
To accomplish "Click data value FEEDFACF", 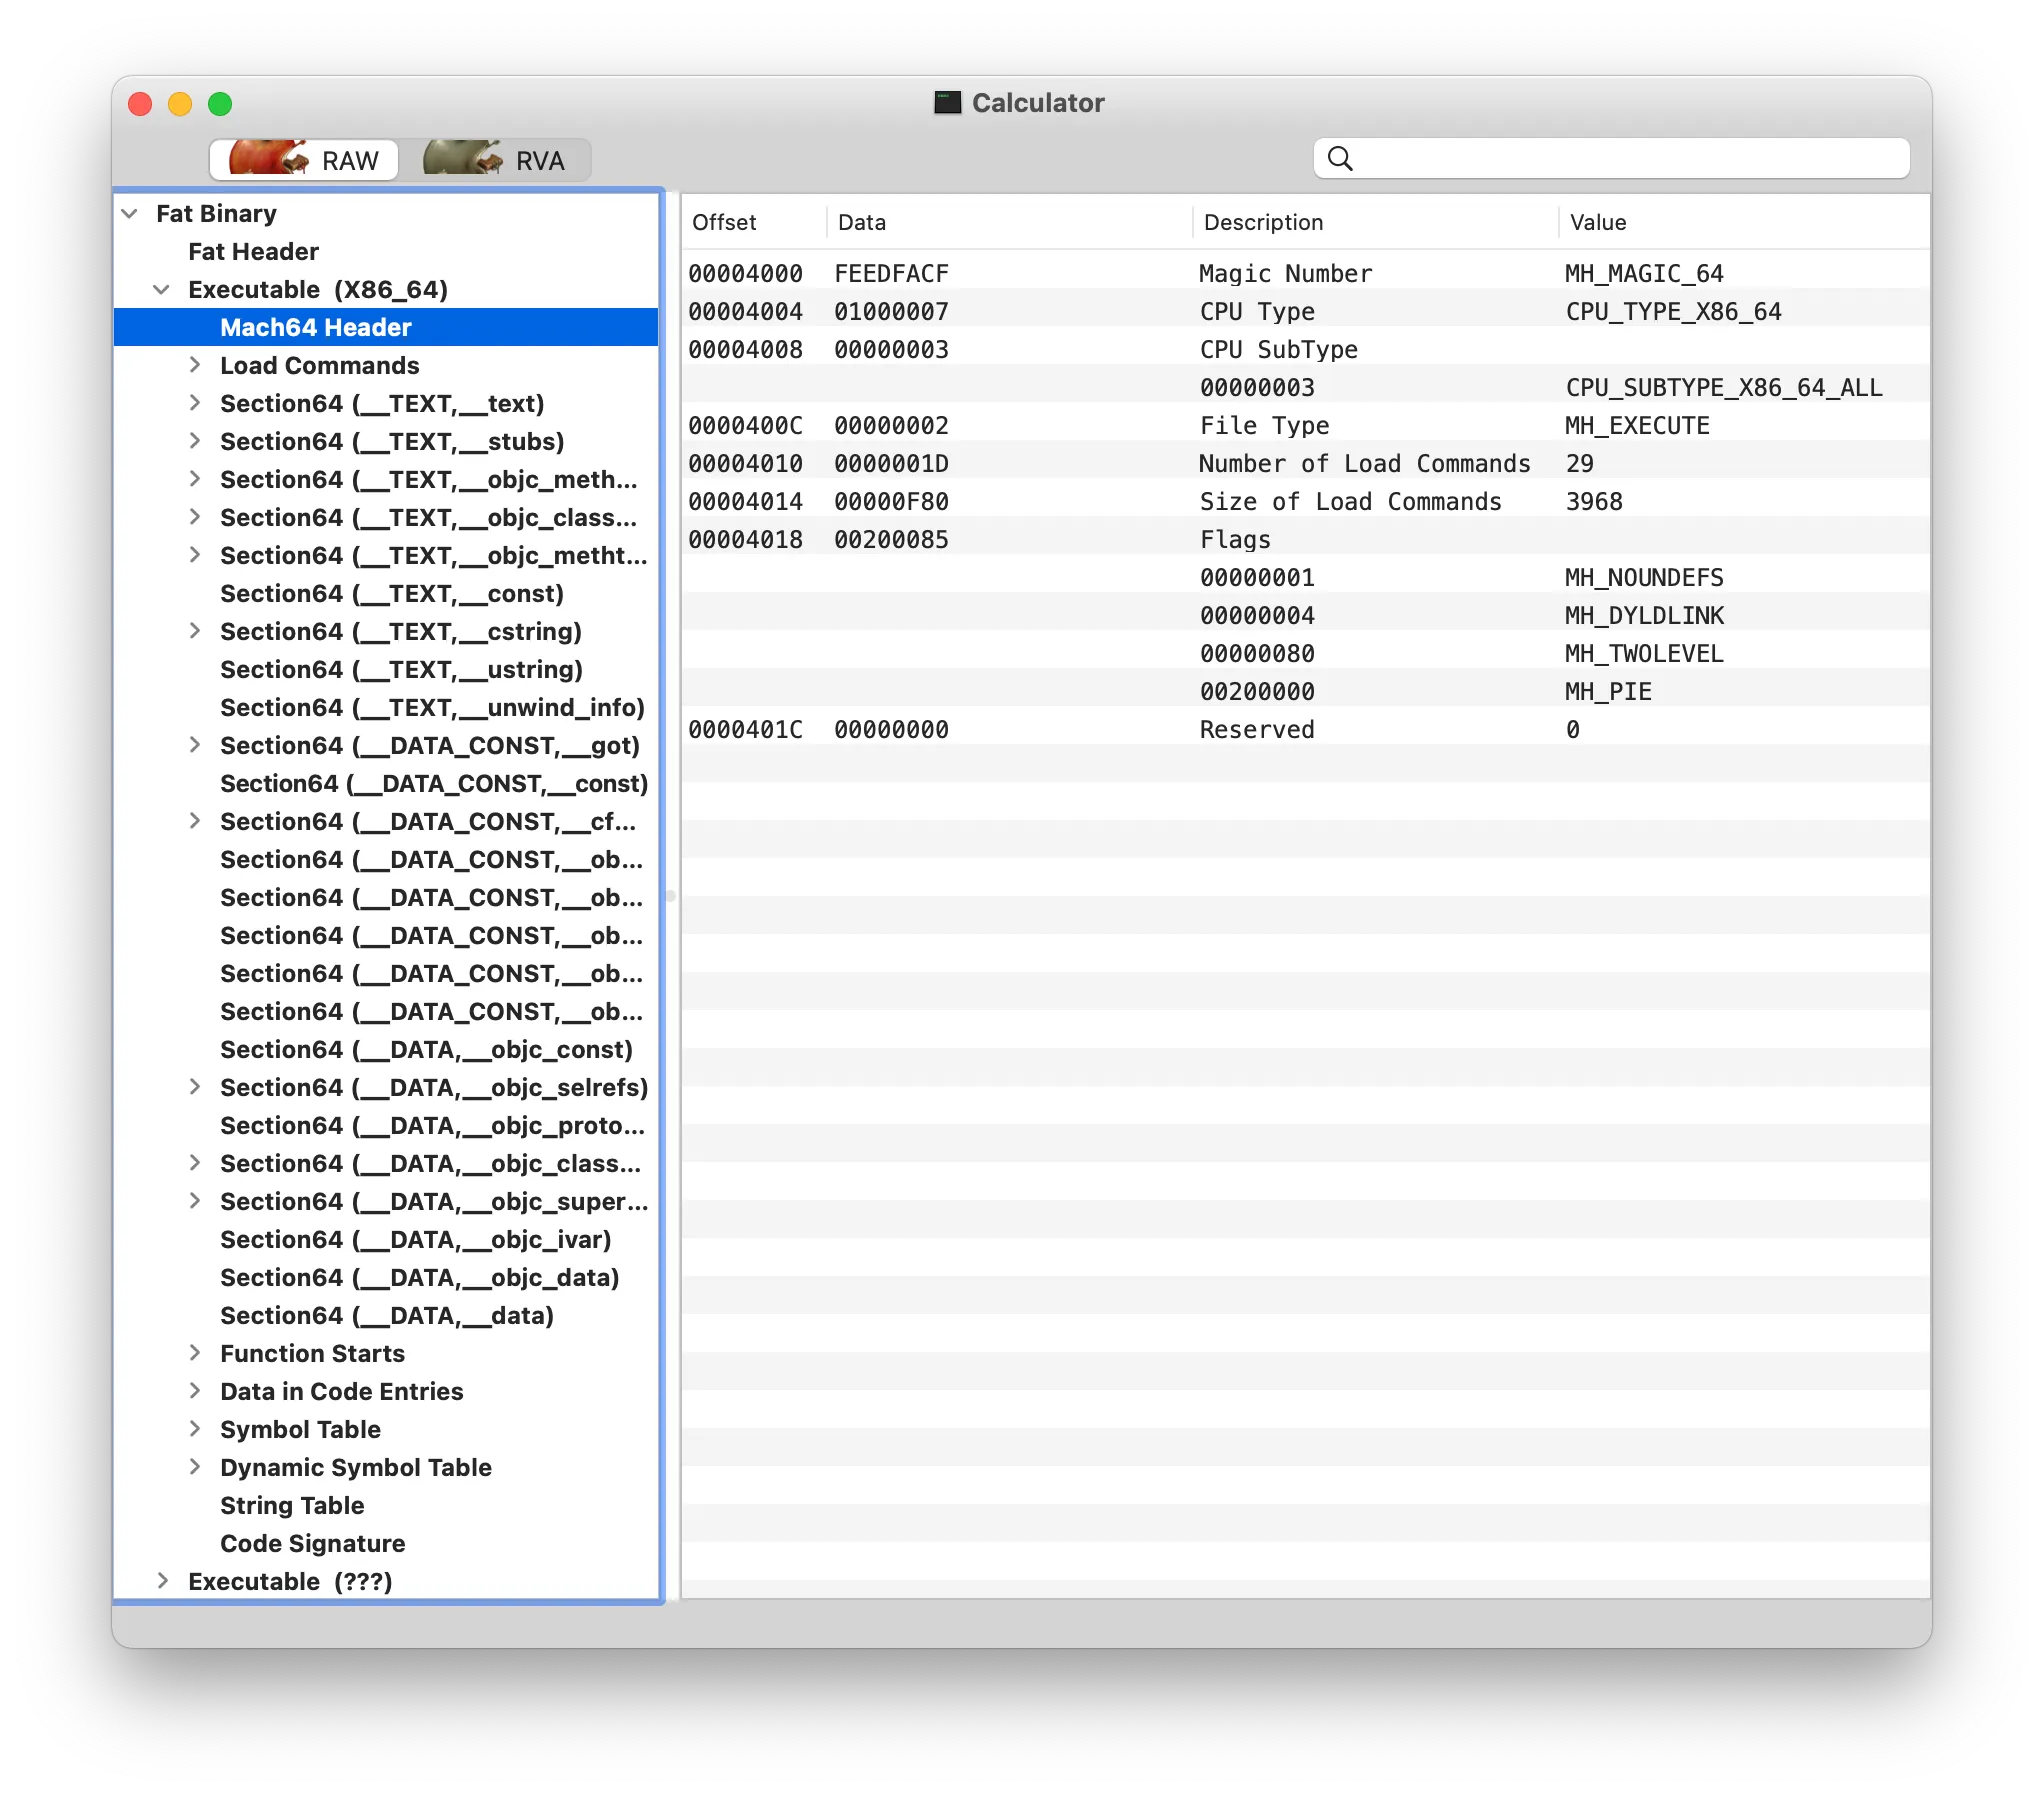I will tap(891, 273).
